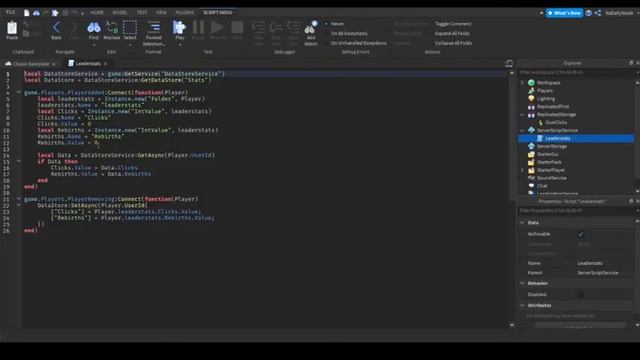Open the Play dropdown arrow
640x360 pixels.
click(180, 44)
